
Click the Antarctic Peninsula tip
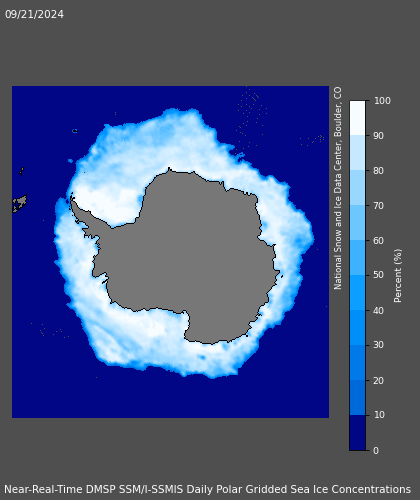72,199
